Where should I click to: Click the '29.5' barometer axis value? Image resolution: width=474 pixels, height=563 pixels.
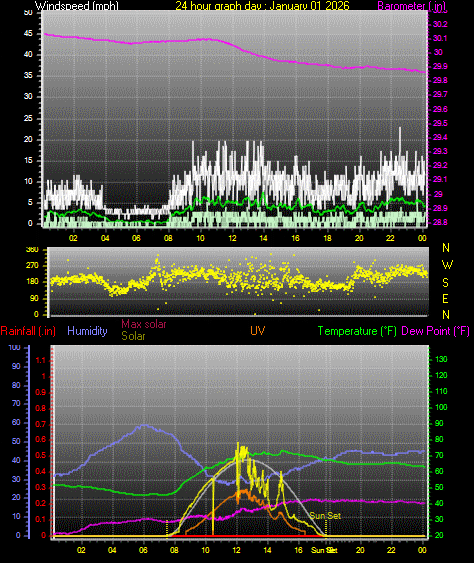pos(440,123)
